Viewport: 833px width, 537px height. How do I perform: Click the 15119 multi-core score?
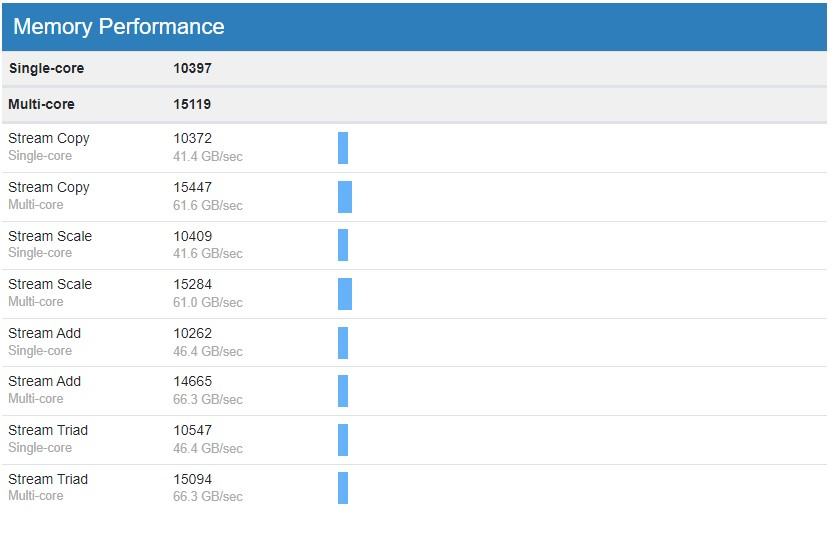[192, 104]
